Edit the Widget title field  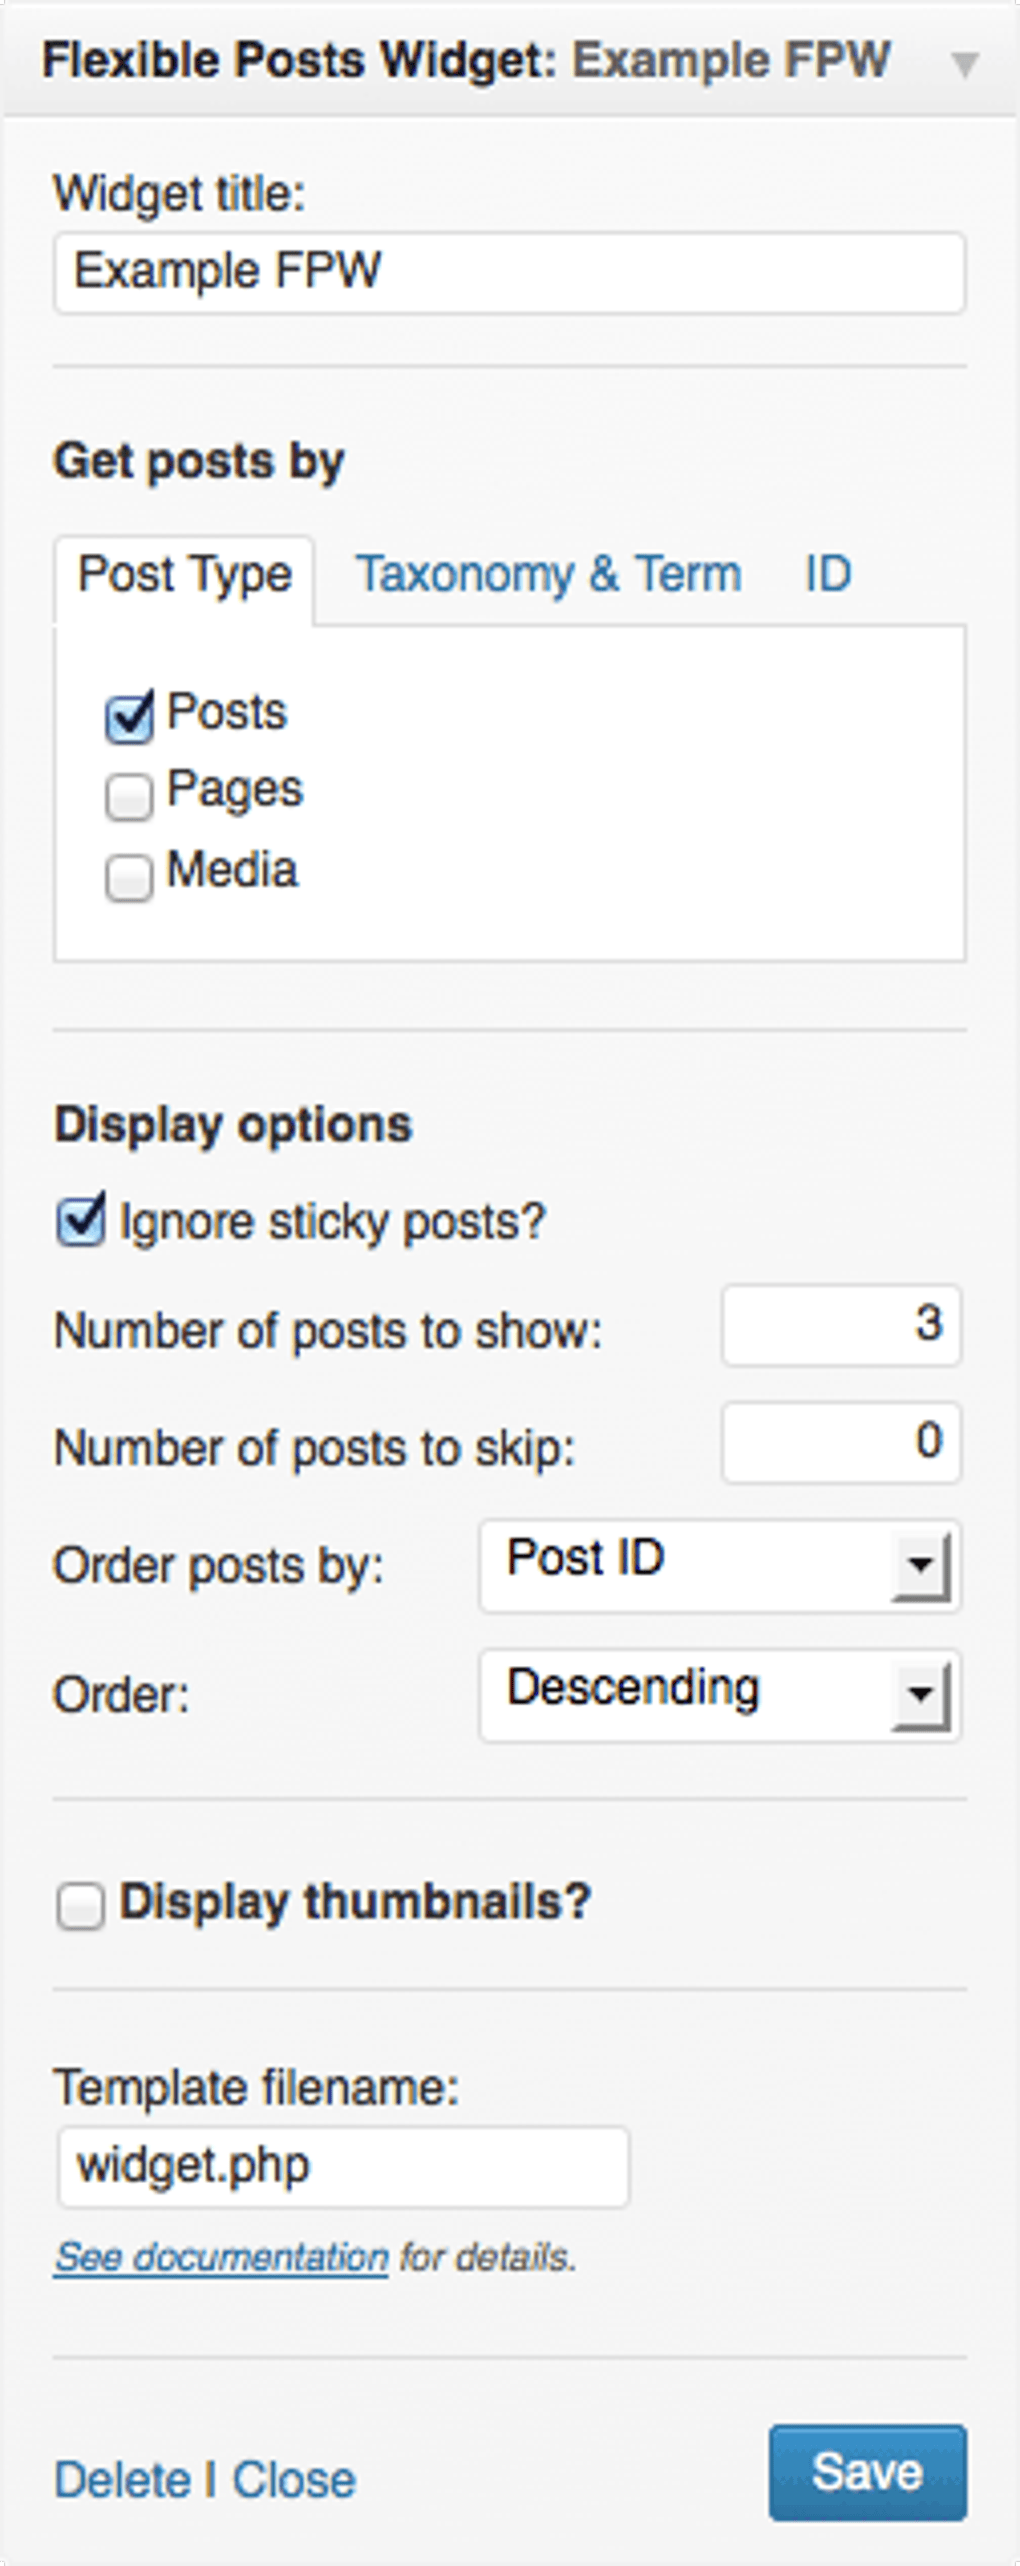508,272
